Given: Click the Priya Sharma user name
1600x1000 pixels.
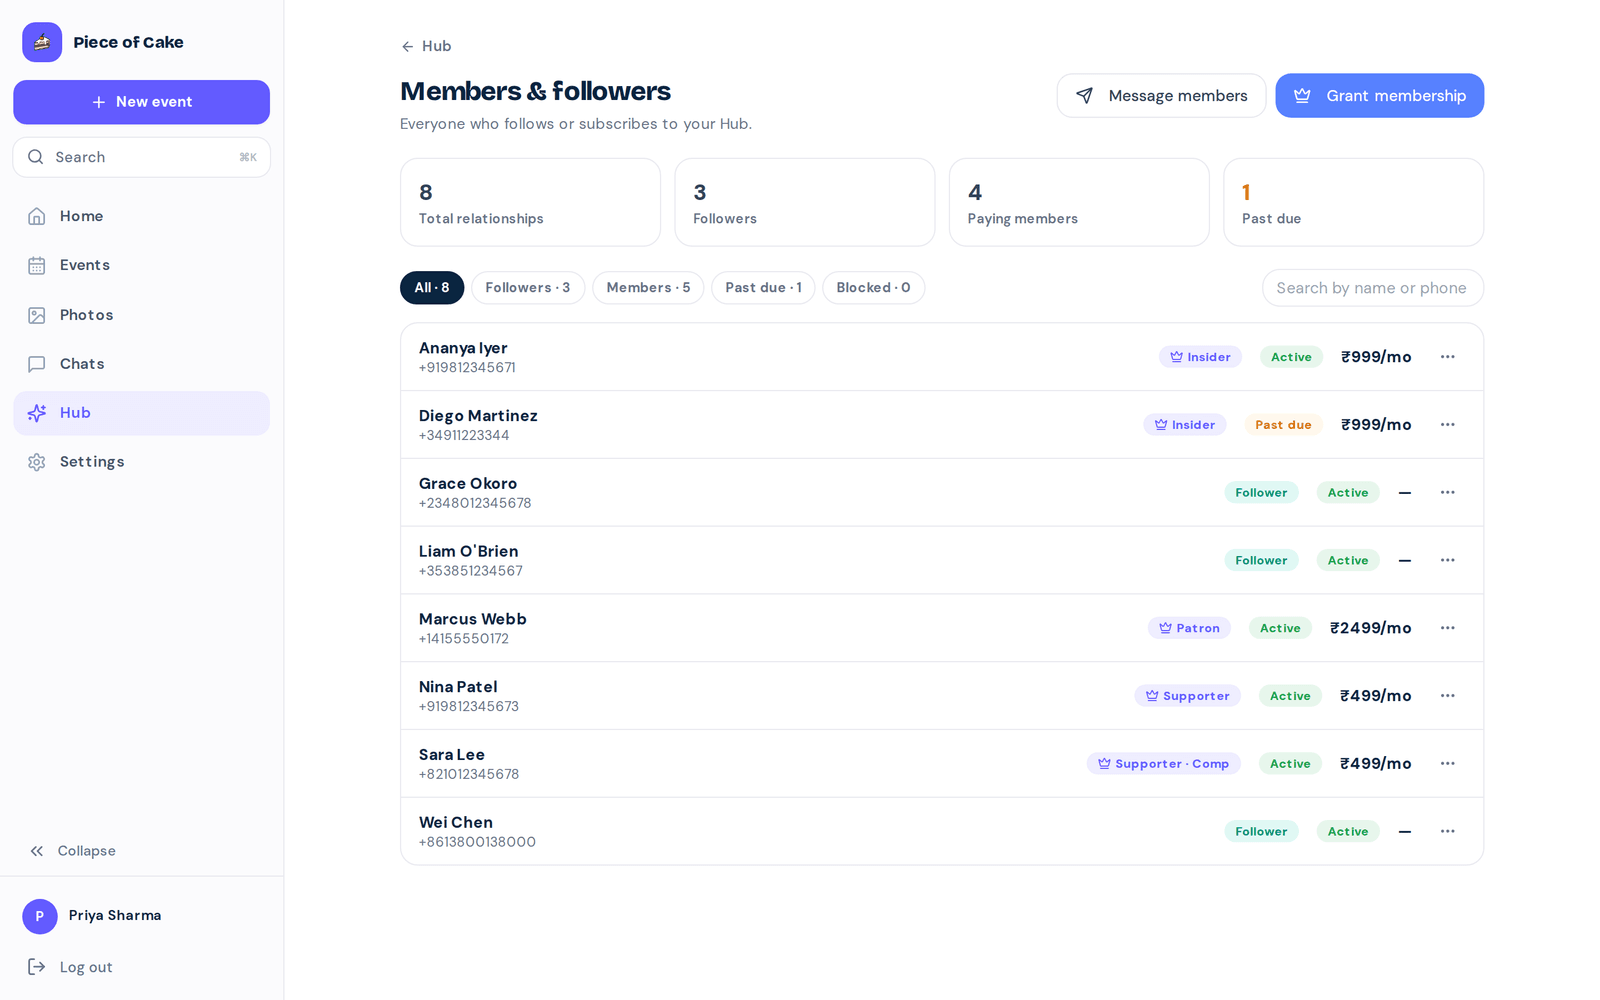Looking at the screenshot, I should tap(115, 916).
